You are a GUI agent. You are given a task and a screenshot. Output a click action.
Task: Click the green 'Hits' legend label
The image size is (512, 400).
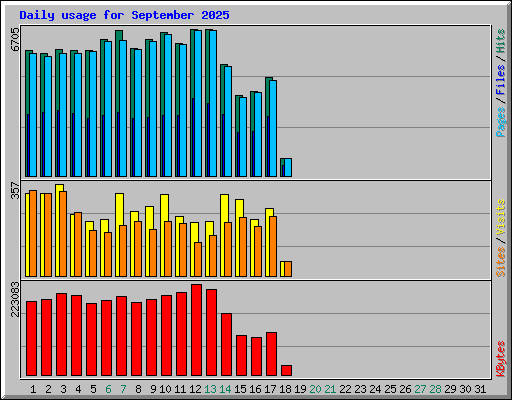pos(501,41)
